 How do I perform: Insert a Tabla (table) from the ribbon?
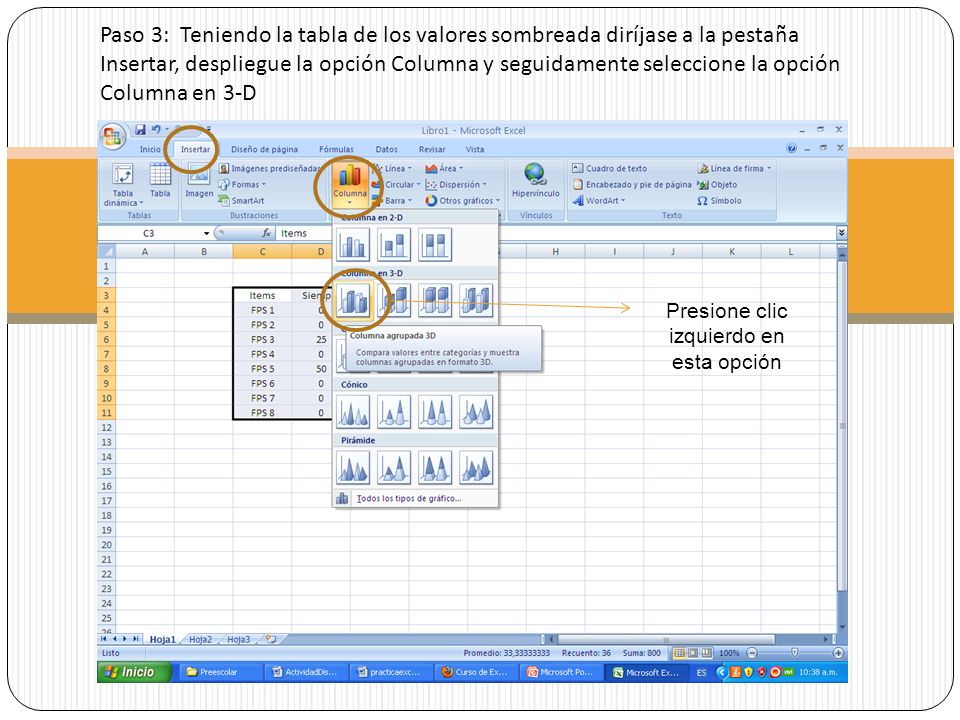click(160, 181)
